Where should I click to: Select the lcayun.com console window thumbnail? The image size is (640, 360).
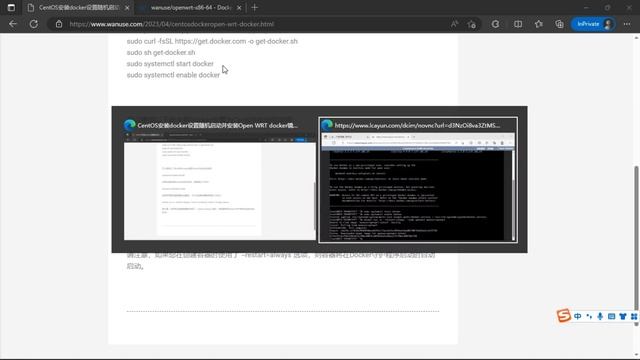[x=418, y=180]
